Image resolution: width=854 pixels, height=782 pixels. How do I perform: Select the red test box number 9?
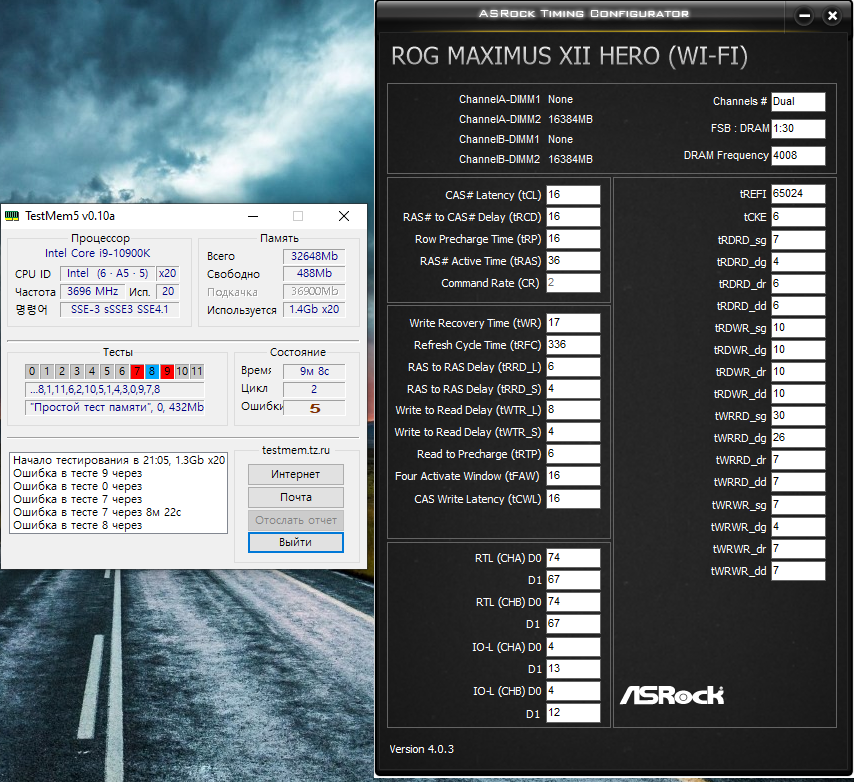167,371
